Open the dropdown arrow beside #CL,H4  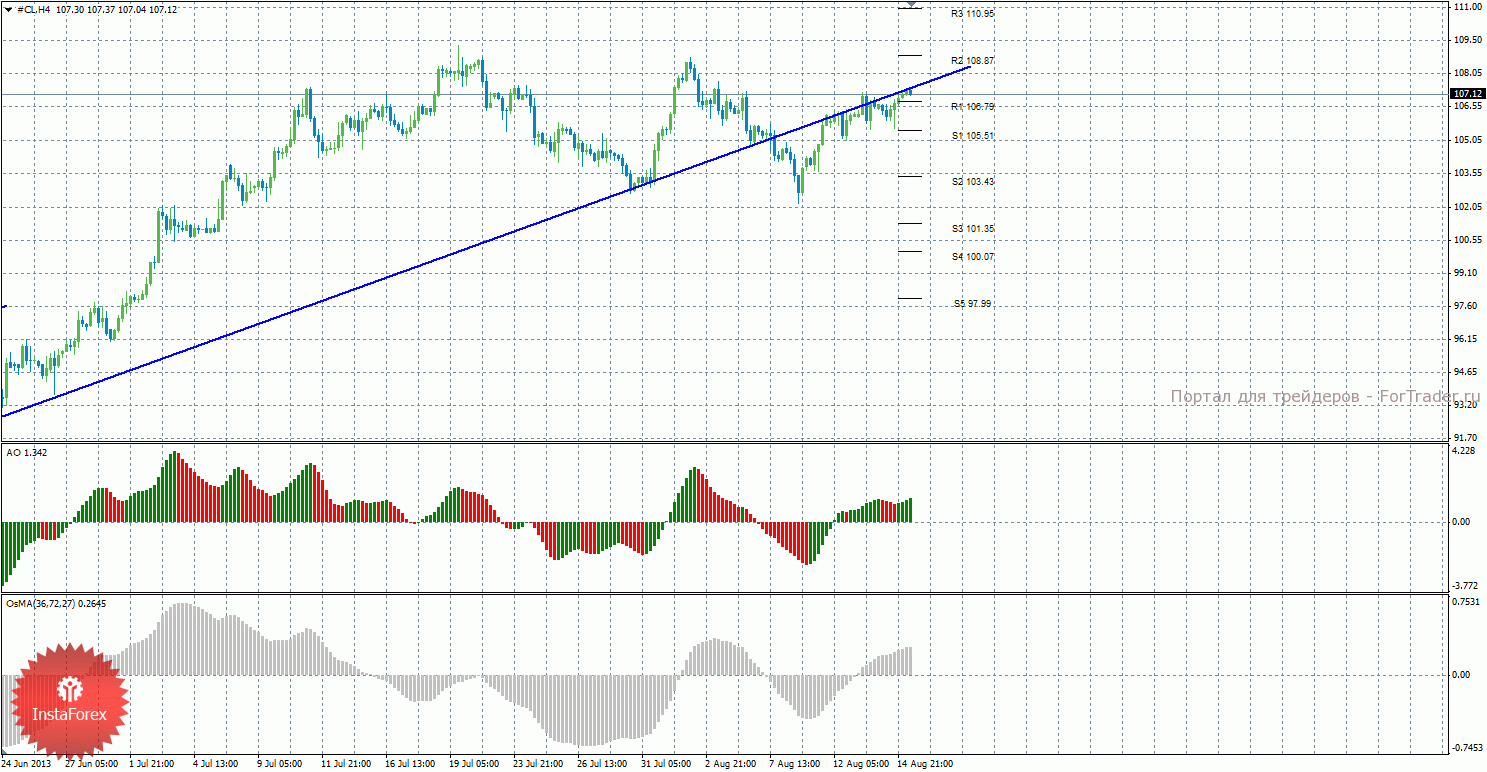9,9
